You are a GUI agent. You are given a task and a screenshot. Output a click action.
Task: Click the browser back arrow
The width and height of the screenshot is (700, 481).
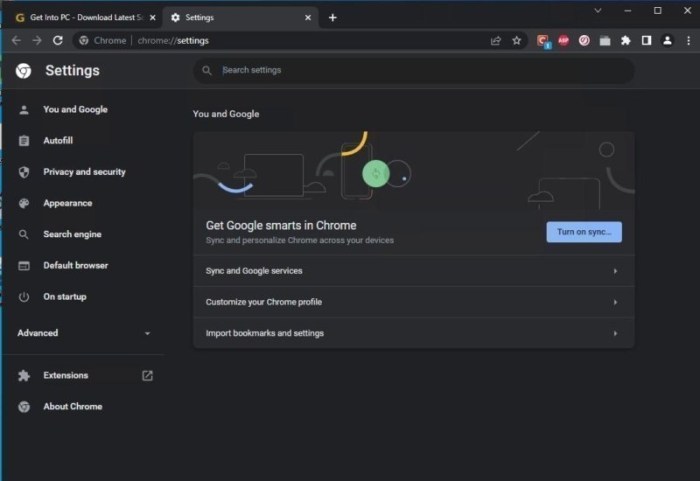[x=17, y=41]
